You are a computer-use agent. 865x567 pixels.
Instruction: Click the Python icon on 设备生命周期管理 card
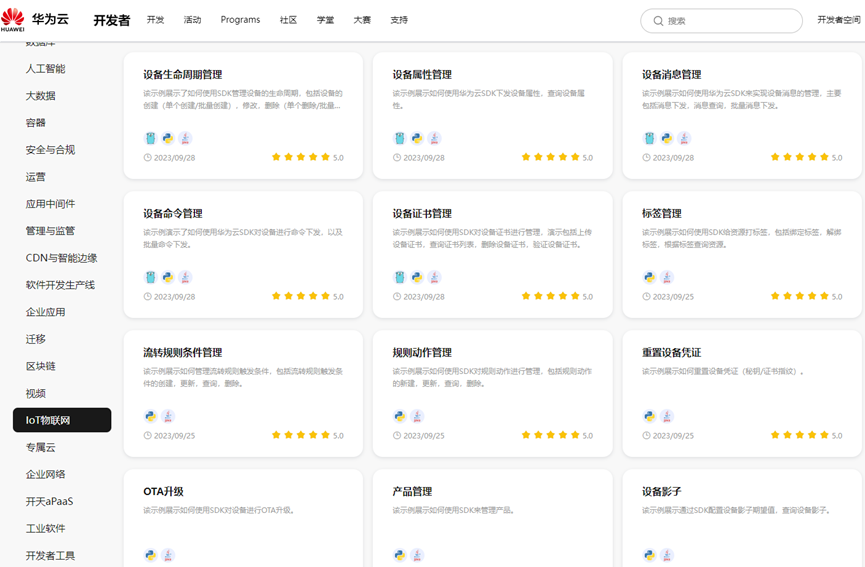[x=168, y=138]
